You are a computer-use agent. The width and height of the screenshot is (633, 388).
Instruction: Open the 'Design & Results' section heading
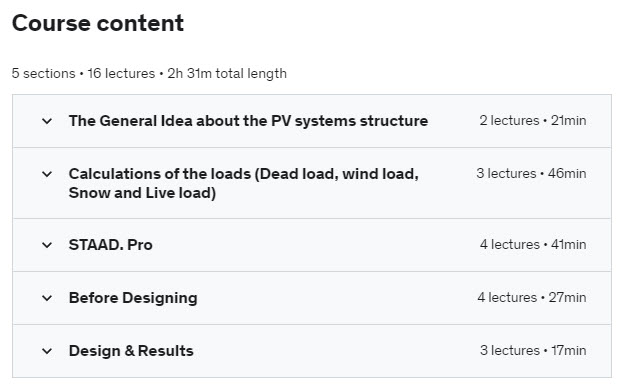[131, 351]
